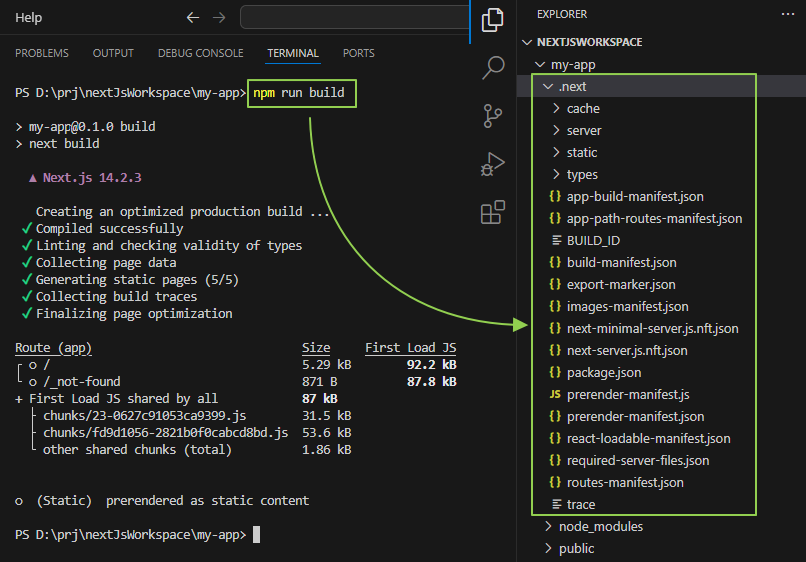Screen dimensions: 806x562
Task: Open react-loadable-manifest.json file
Action: click(648, 439)
